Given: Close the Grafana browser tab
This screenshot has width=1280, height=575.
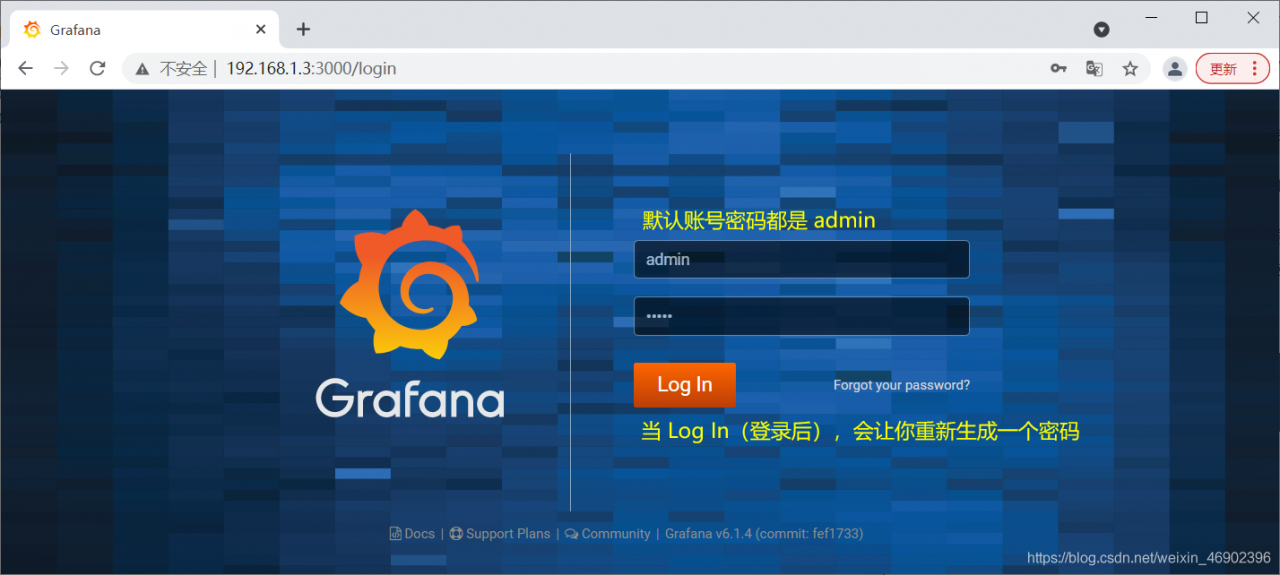Looking at the screenshot, I should [261, 29].
